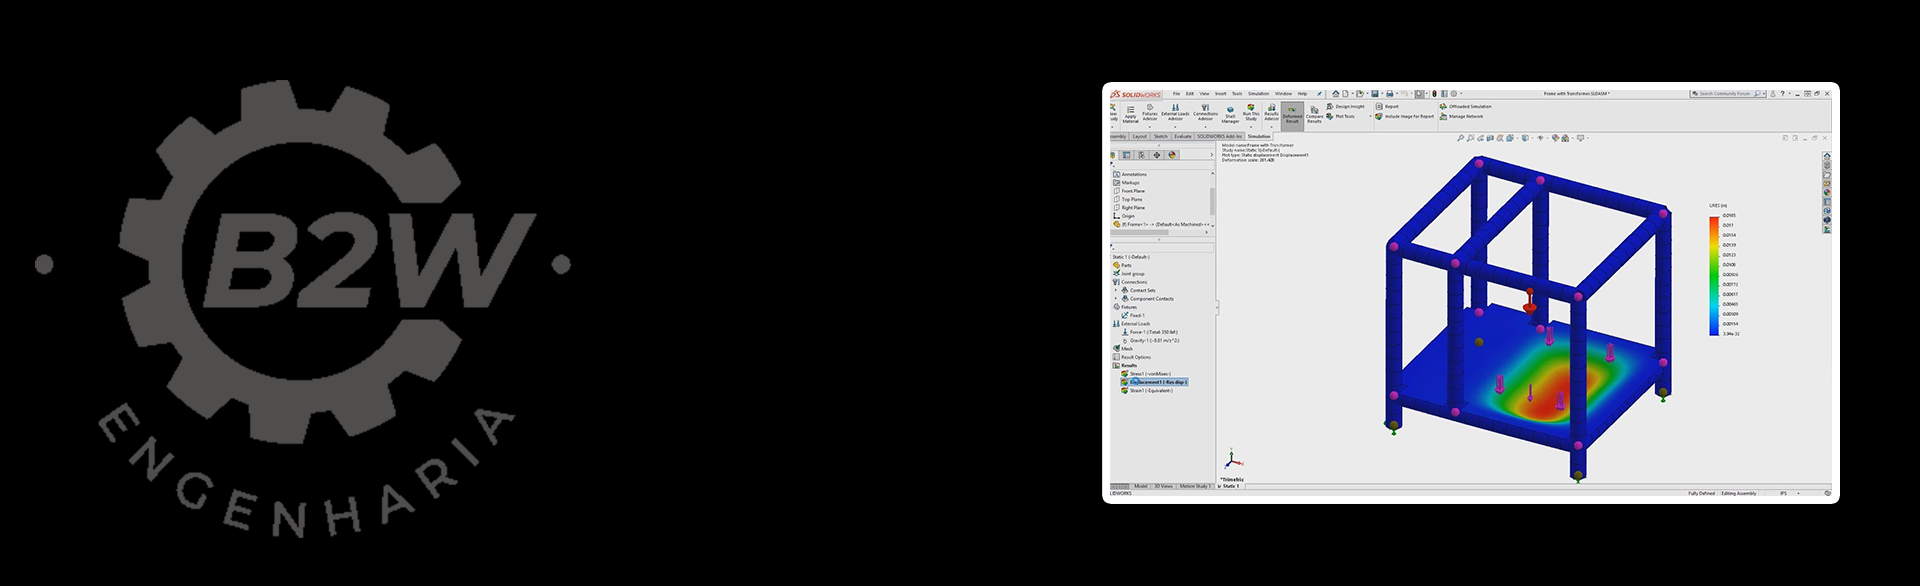Click Zoom to Fit in view toolbar
The image size is (1920, 586).
tap(1460, 138)
